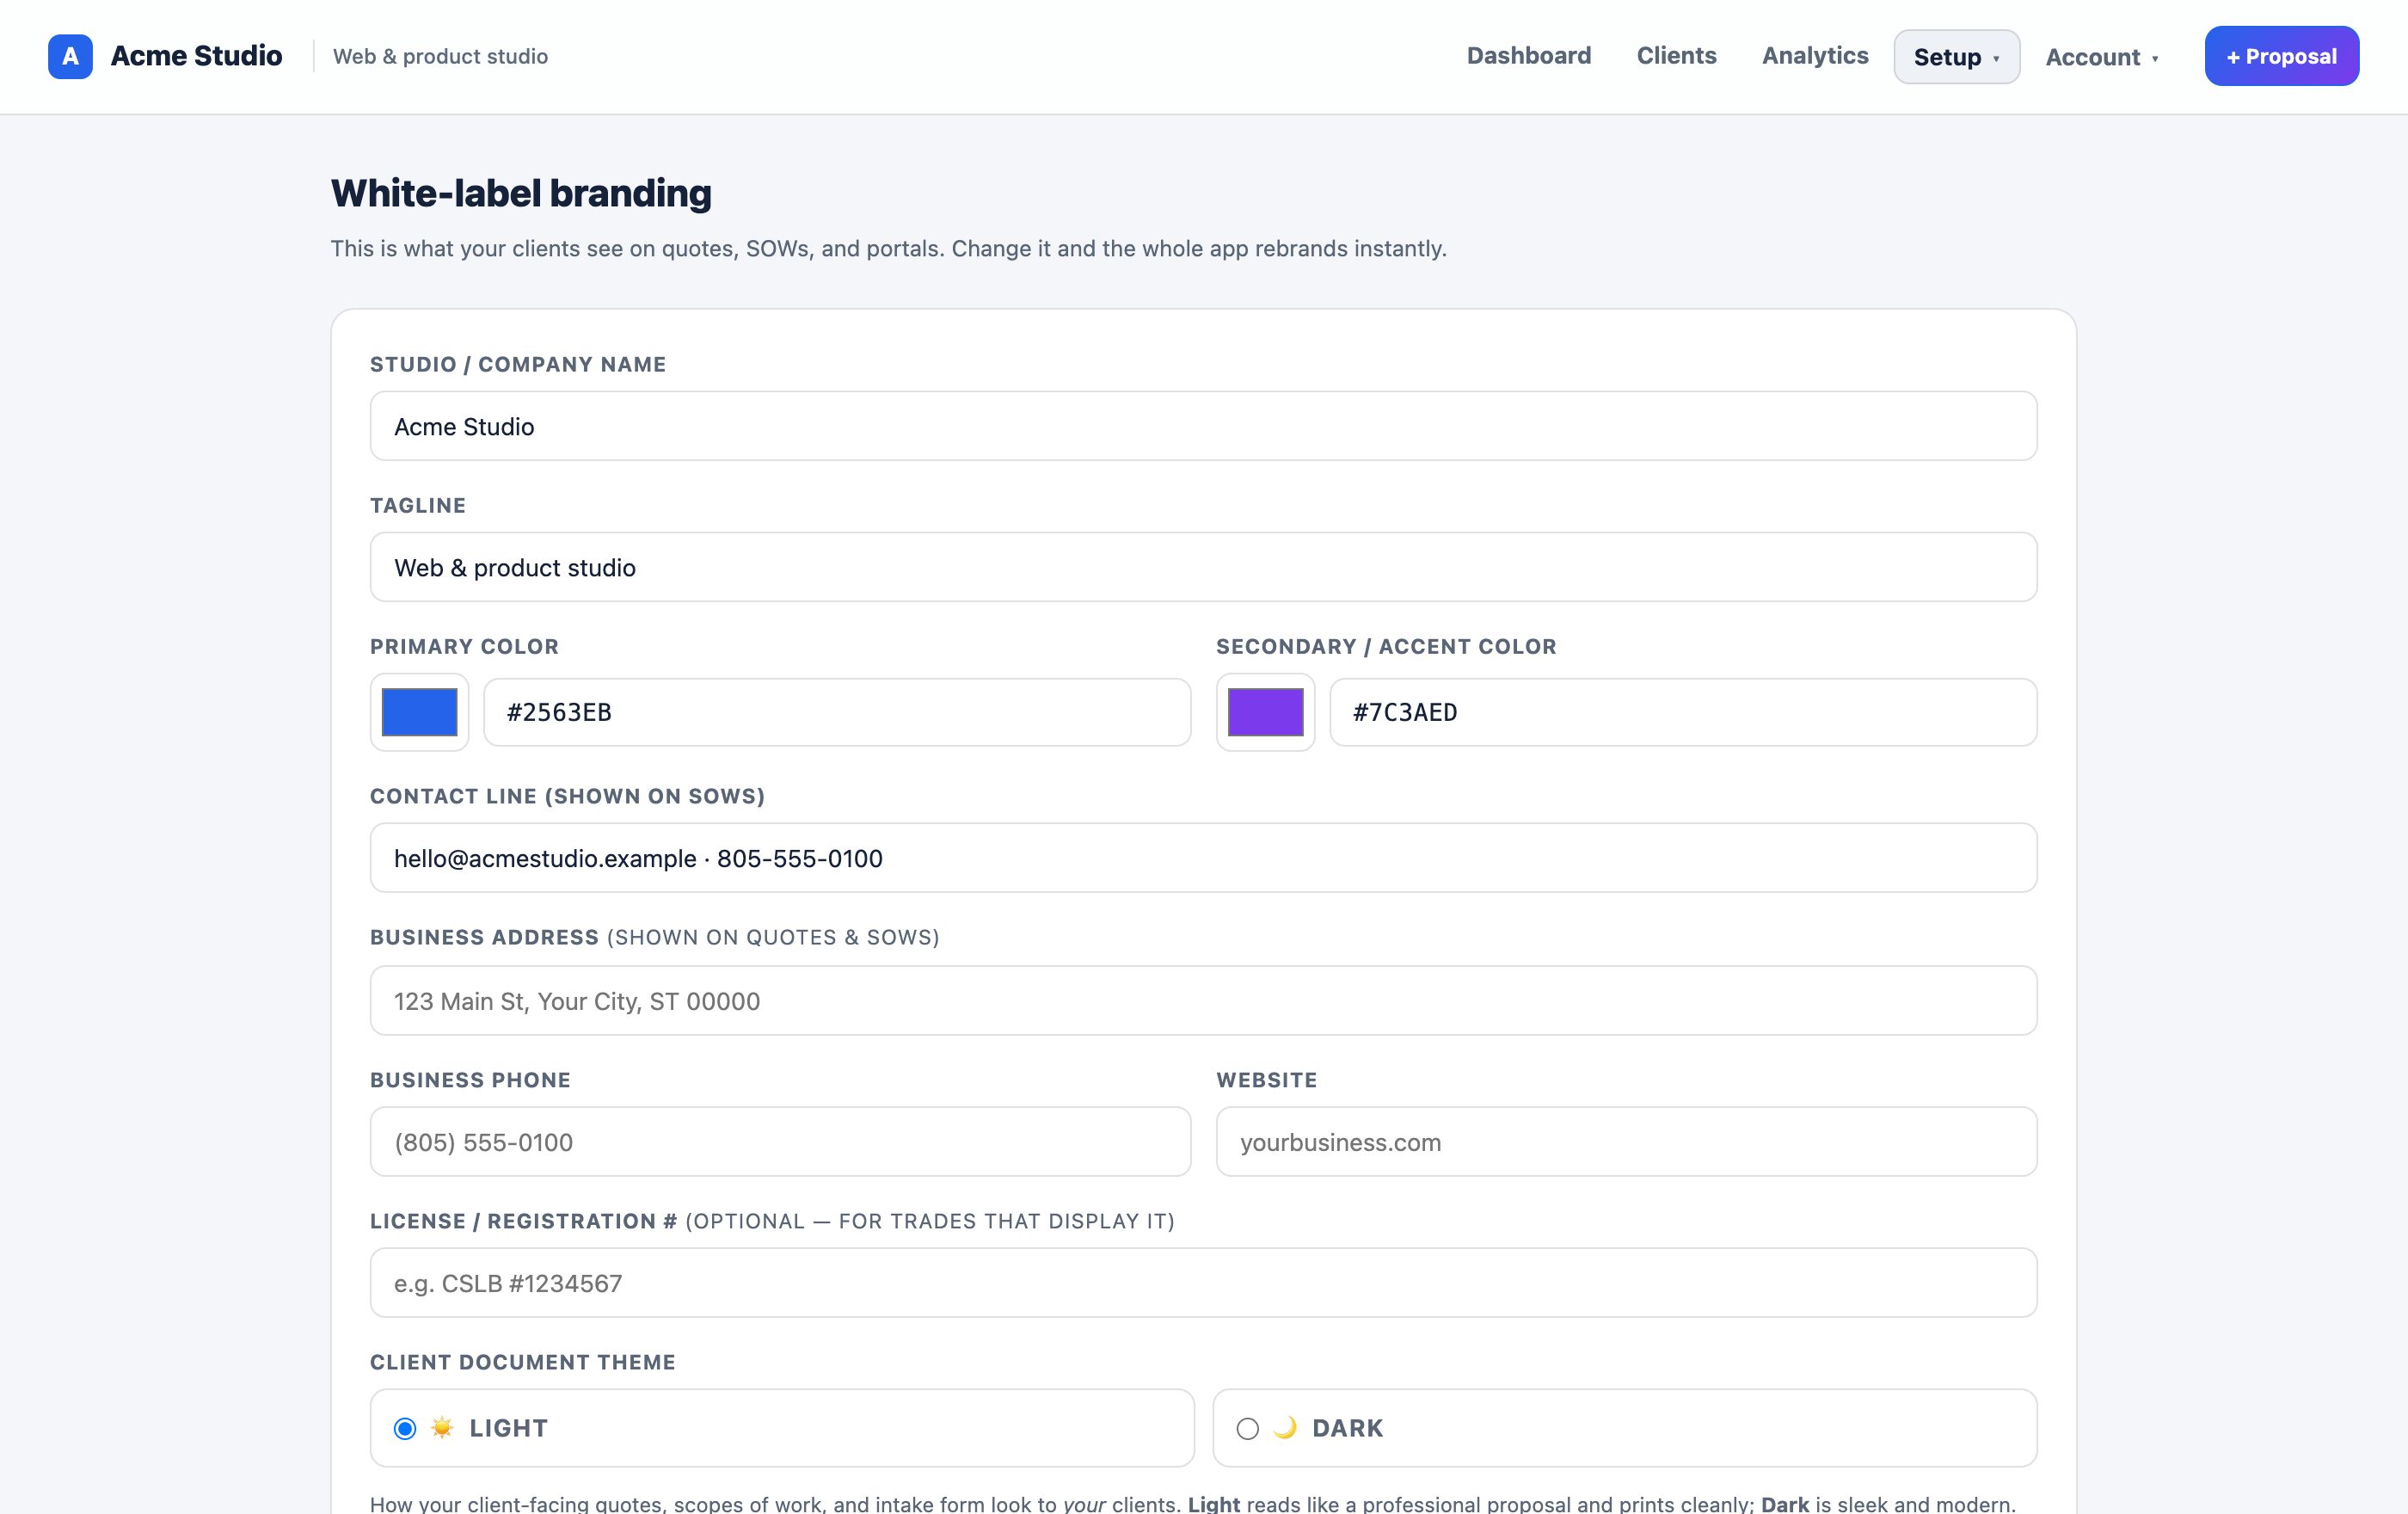This screenshot has height=1514, width=2408.
Task: Switch to the Analytics nav item
Action: tap(1814, 56)
